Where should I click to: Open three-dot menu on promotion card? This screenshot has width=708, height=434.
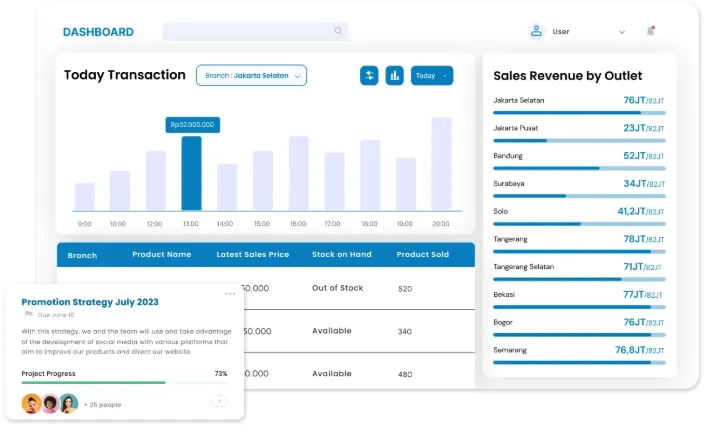tap(230, 294)
